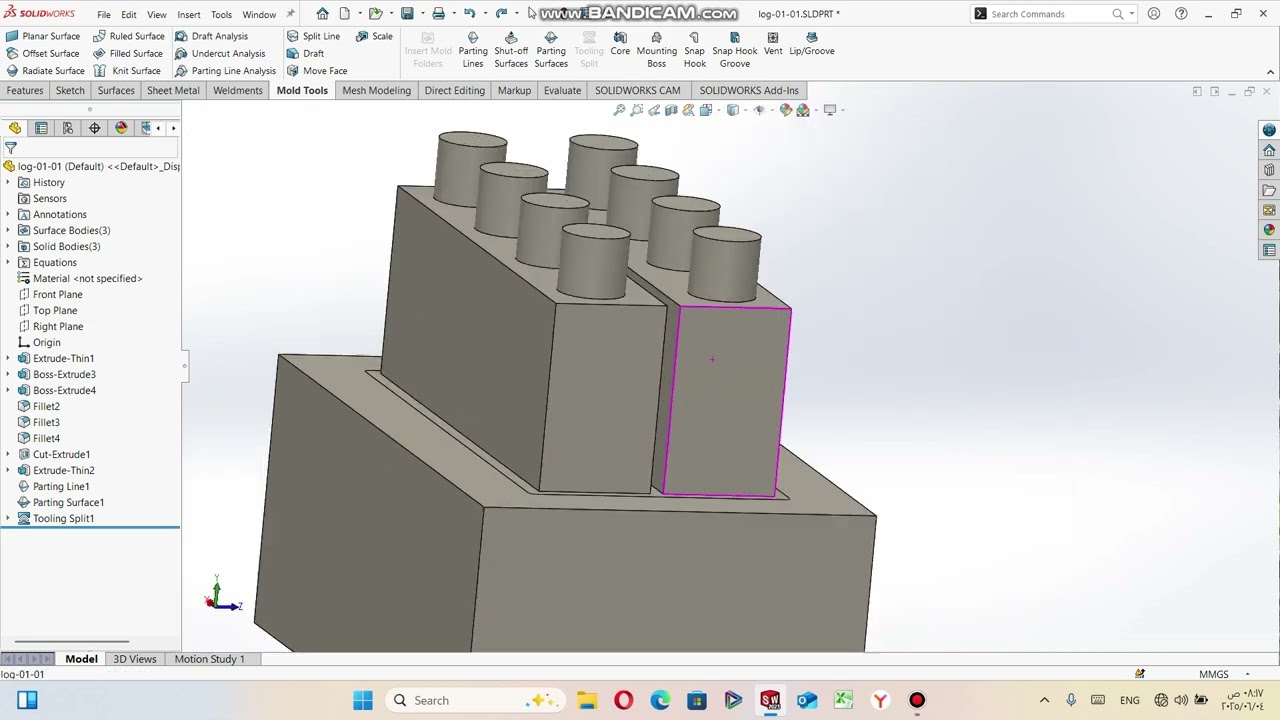This screenshot has width=1280, height=720.
Task: Open the Tools menu
Action: pos(221,15)
